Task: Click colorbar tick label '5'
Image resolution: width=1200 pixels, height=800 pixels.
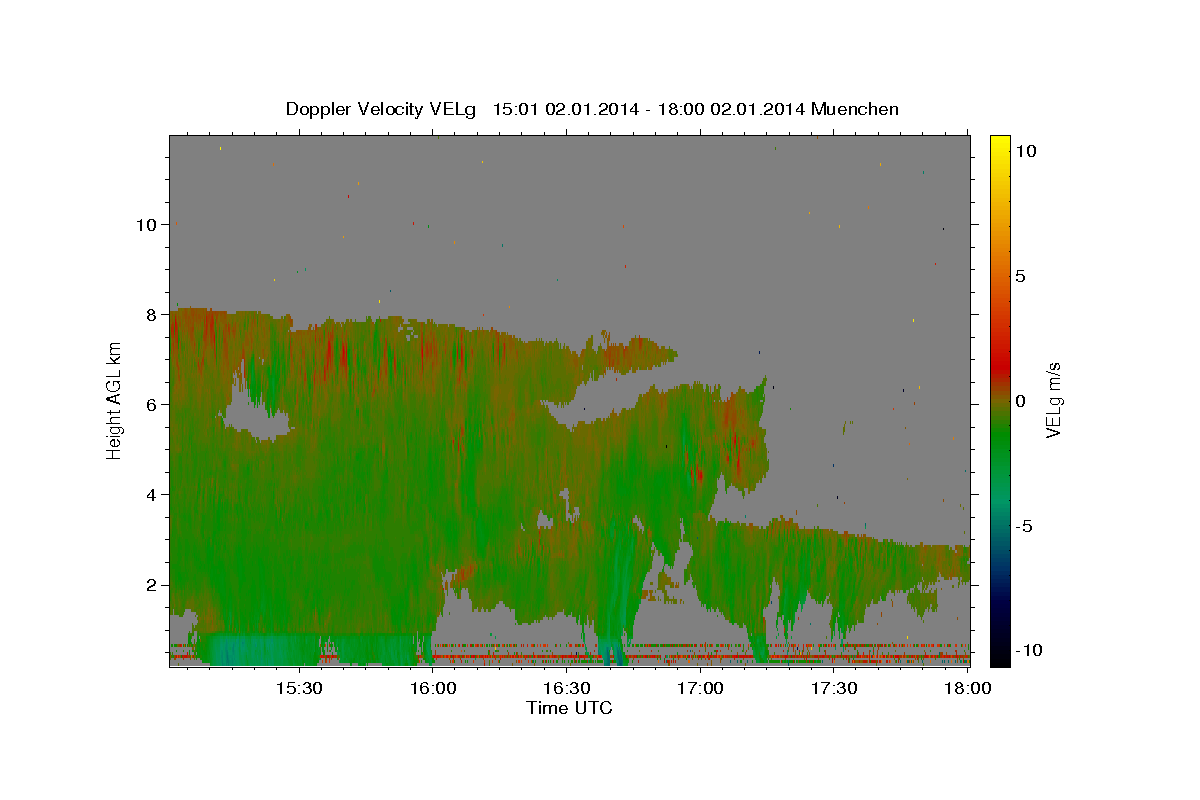Action: (1019, 276)
